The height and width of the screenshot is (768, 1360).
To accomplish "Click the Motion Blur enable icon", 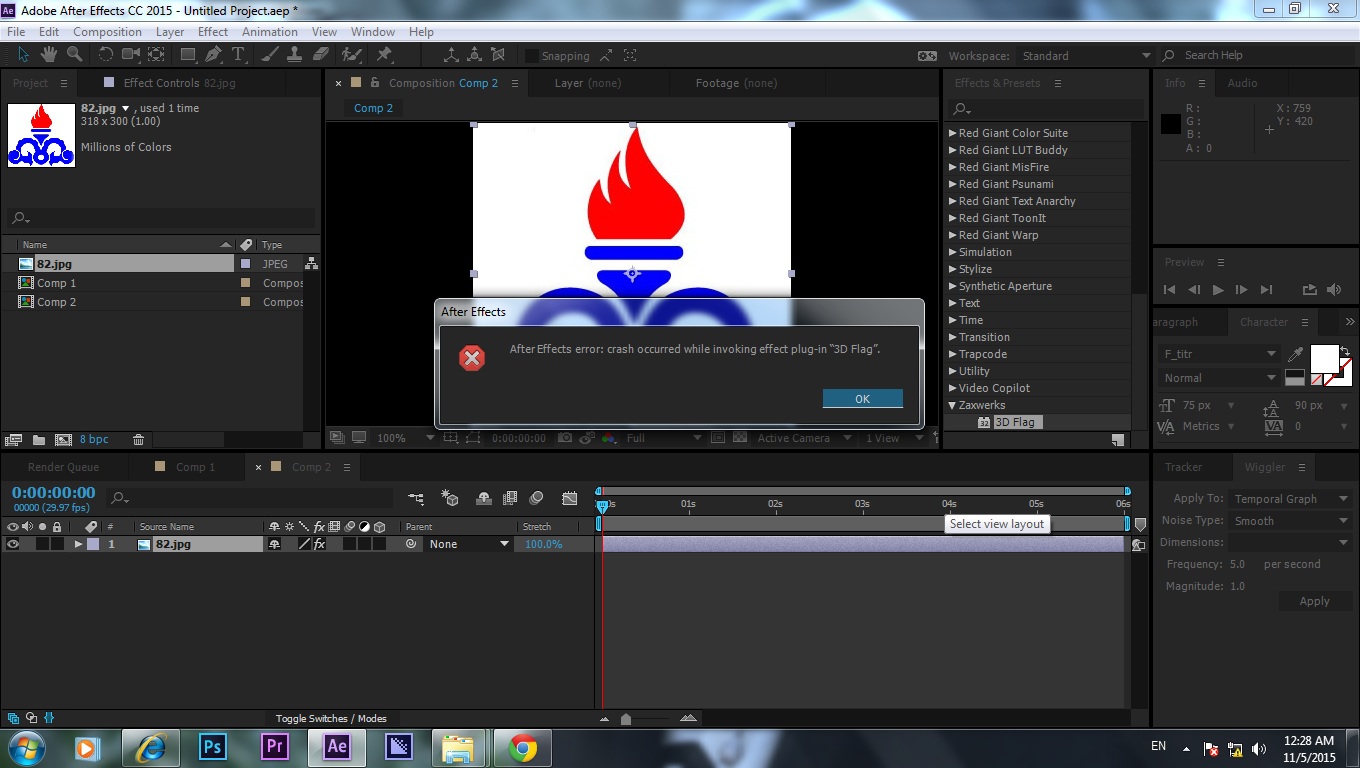I will [x=536, y=498].
